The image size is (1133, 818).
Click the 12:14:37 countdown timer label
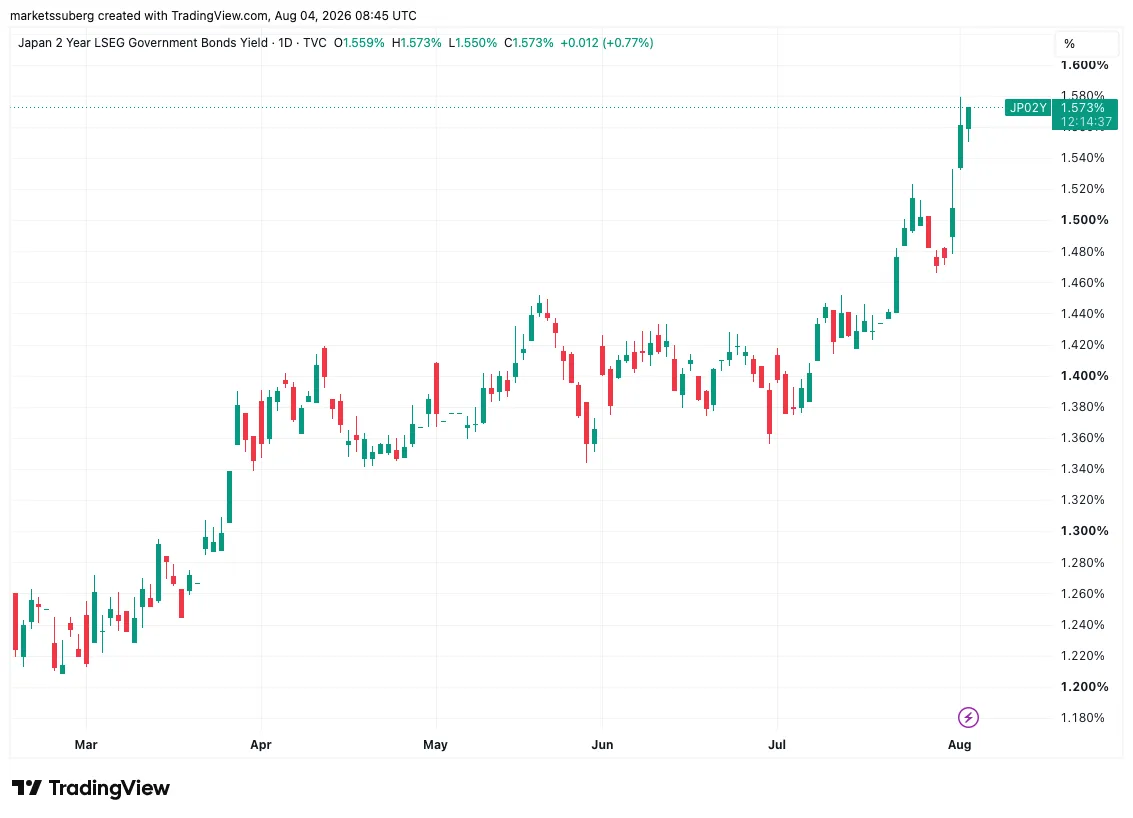1086,121
